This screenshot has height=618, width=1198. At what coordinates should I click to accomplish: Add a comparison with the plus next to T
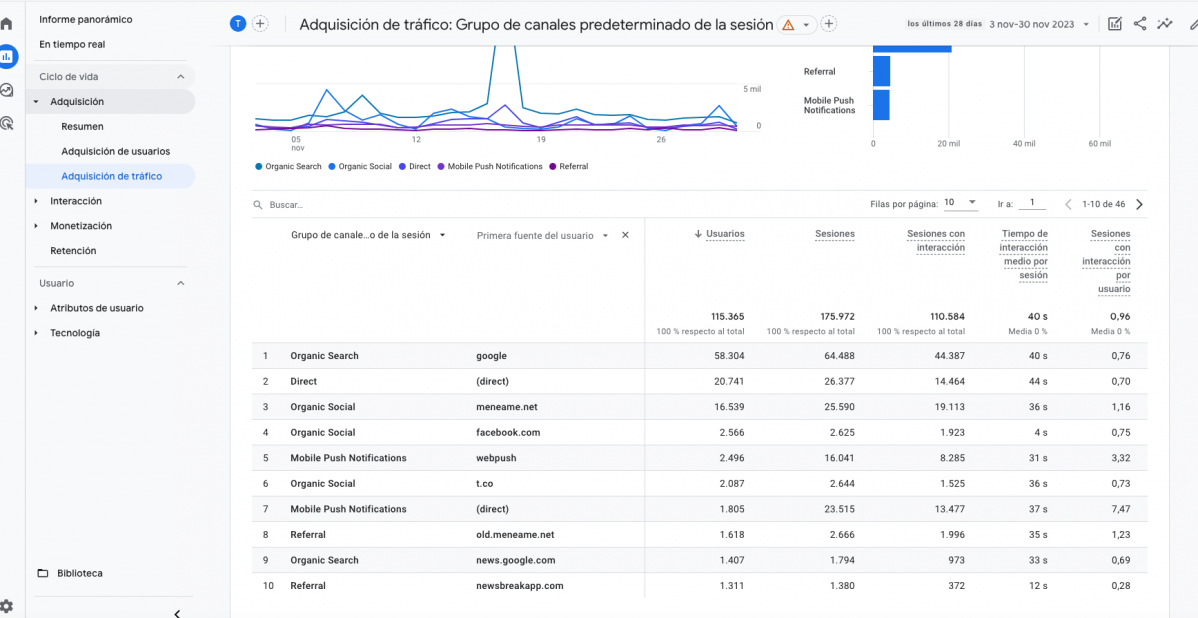tap(261, 24)
